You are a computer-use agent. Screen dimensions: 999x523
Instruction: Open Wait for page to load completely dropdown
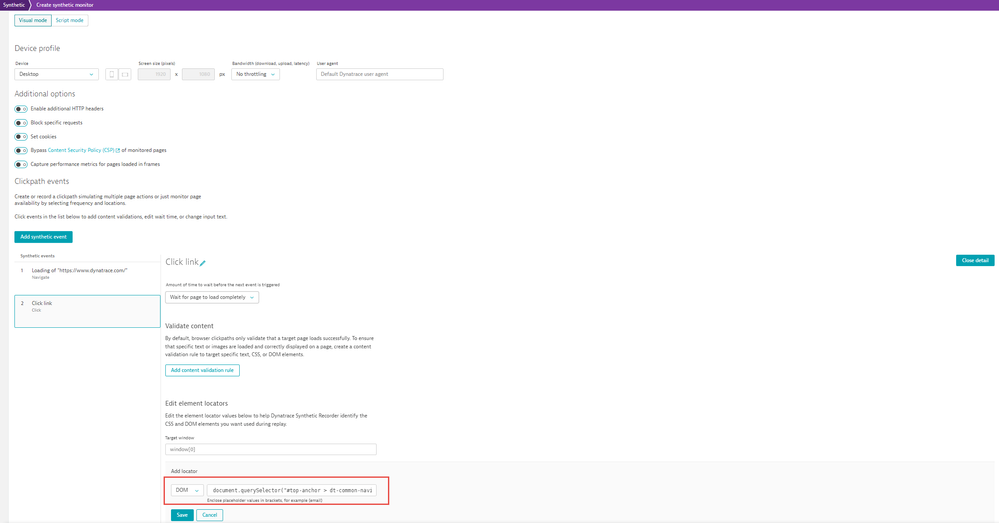[212, 297]
